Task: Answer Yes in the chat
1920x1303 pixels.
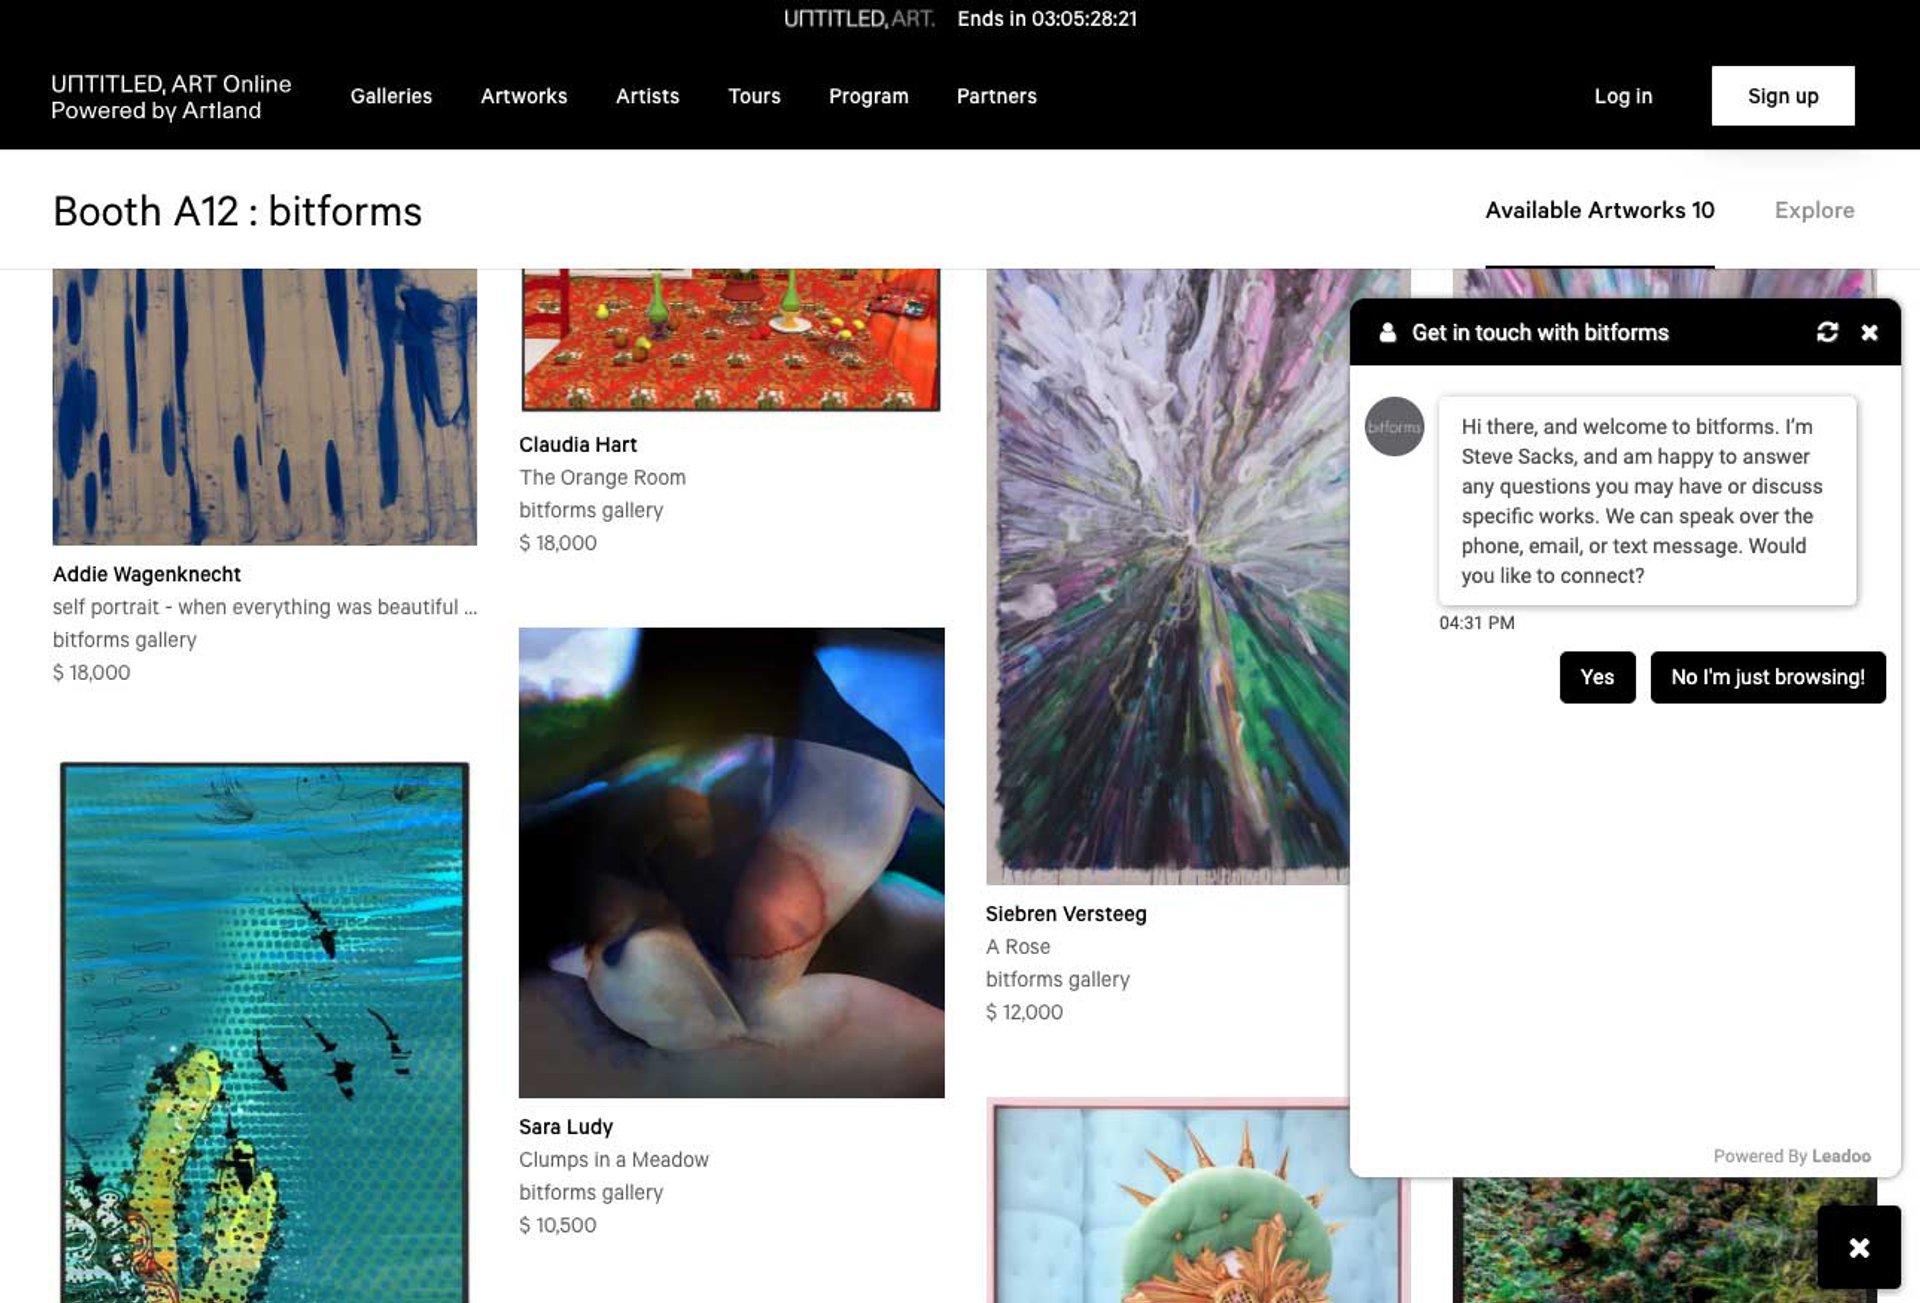Action: (x=1597, y=677)
